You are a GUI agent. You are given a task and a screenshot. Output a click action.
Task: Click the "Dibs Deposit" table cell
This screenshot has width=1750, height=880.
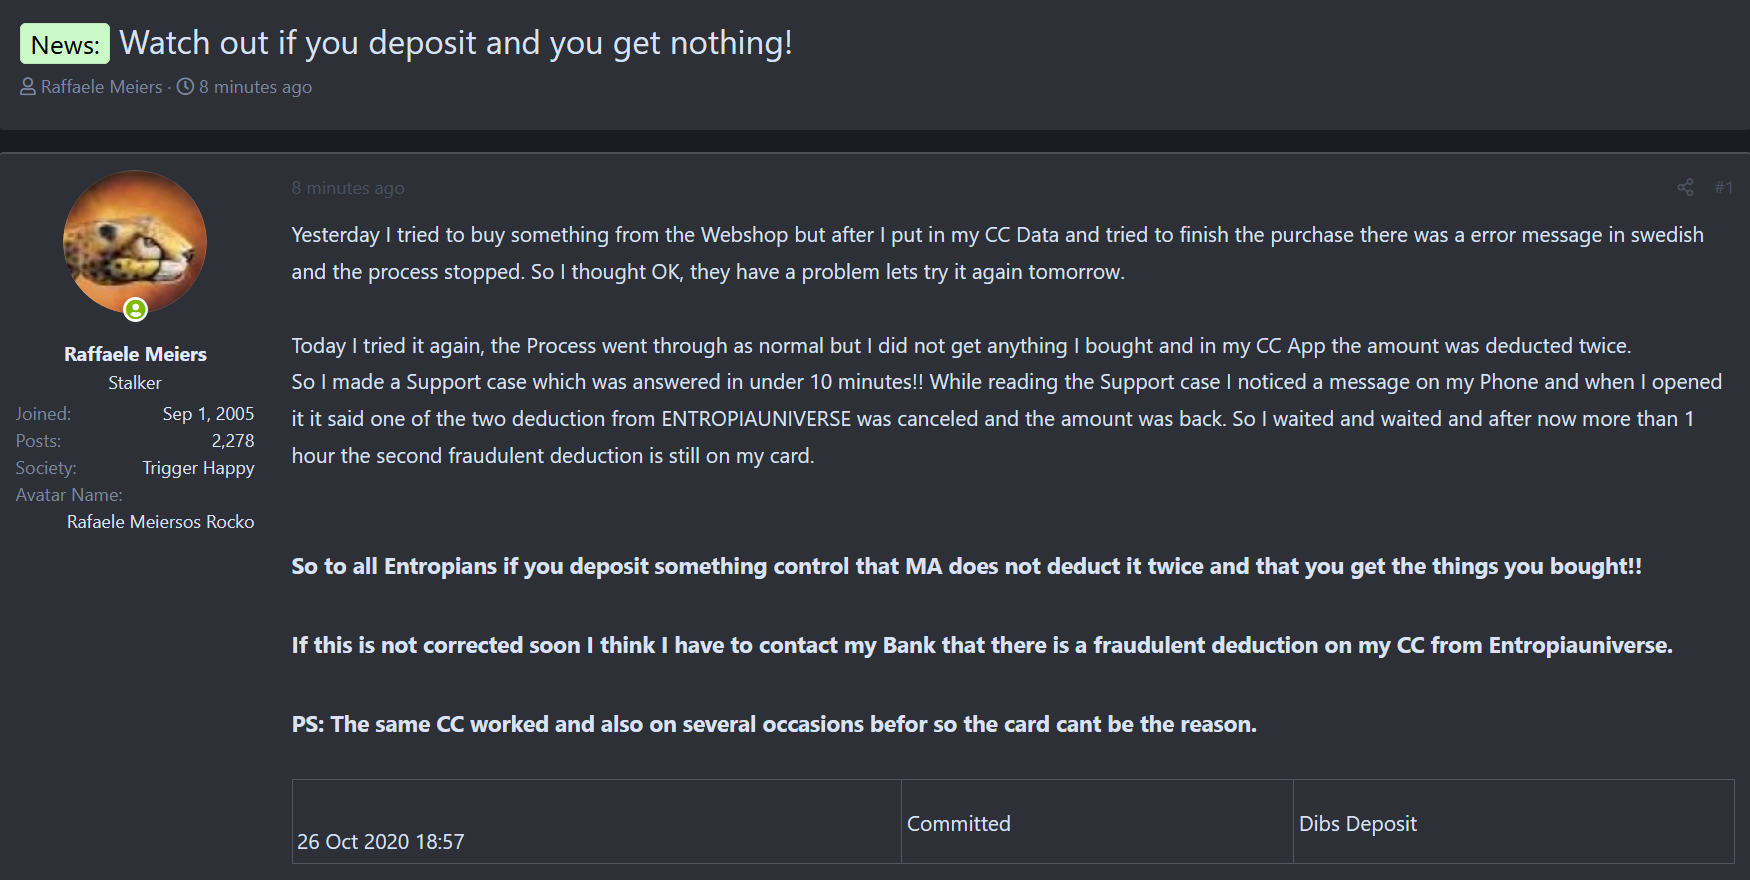(x=1357, y=824)
